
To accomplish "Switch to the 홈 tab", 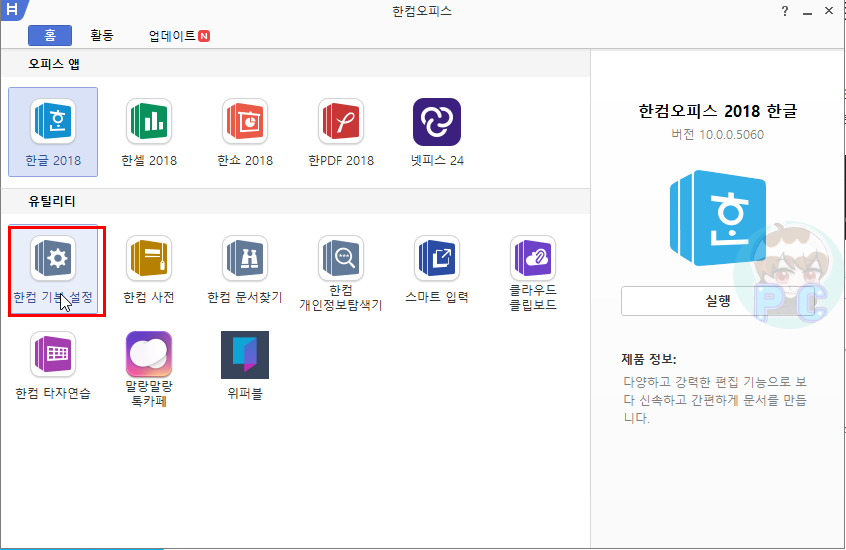I will click(x=50, y=36).
